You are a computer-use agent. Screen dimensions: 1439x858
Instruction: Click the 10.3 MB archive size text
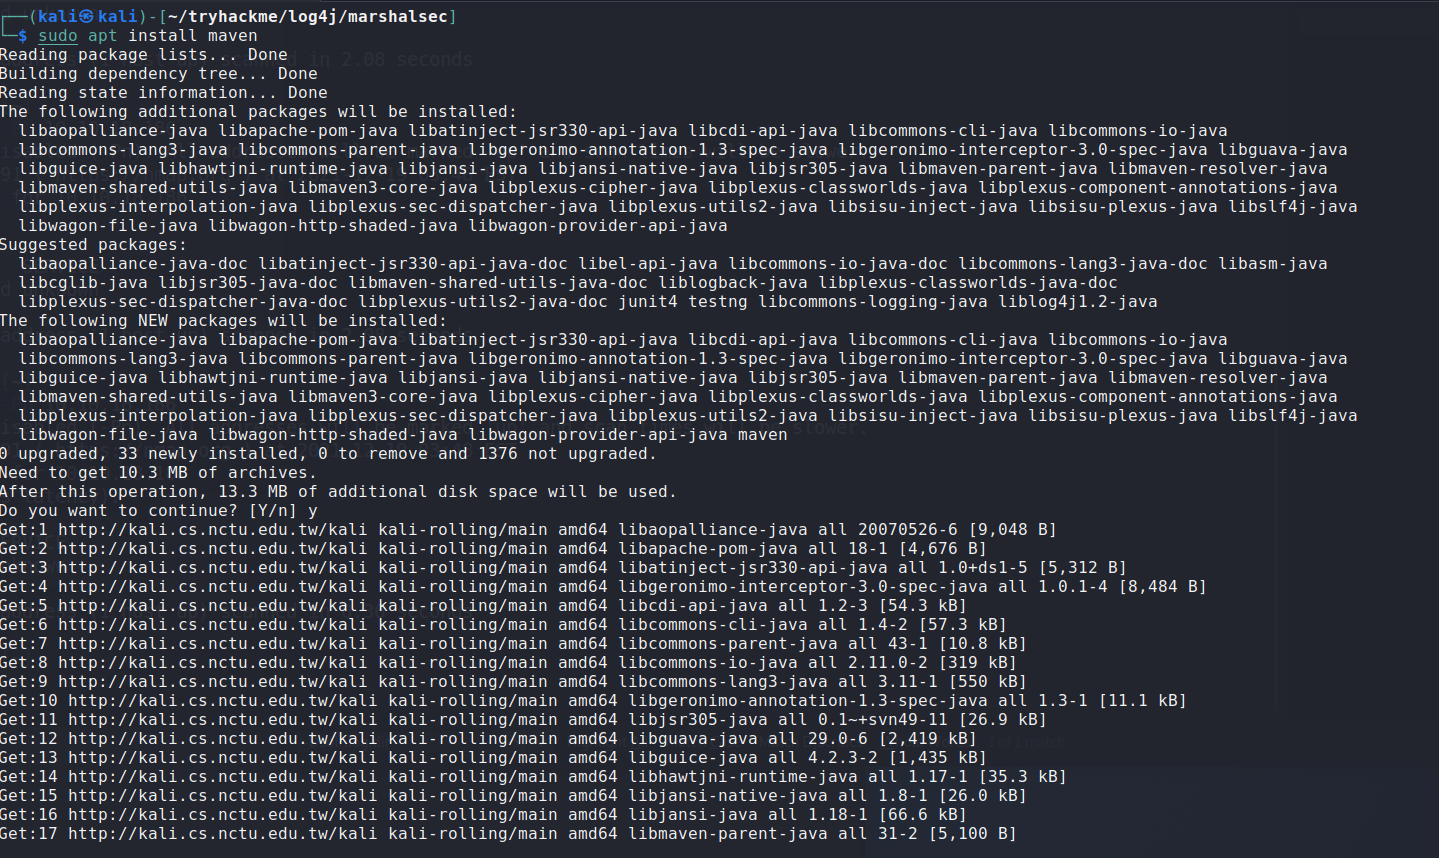click(x=153, y=473)
